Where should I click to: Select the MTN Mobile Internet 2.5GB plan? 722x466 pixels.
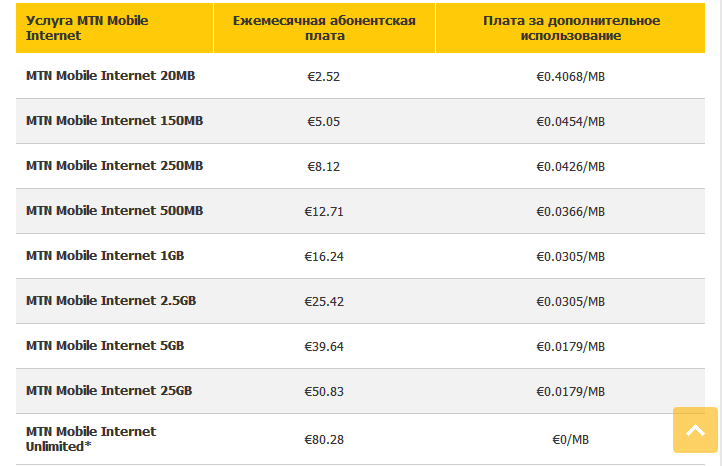pos(111,301)
